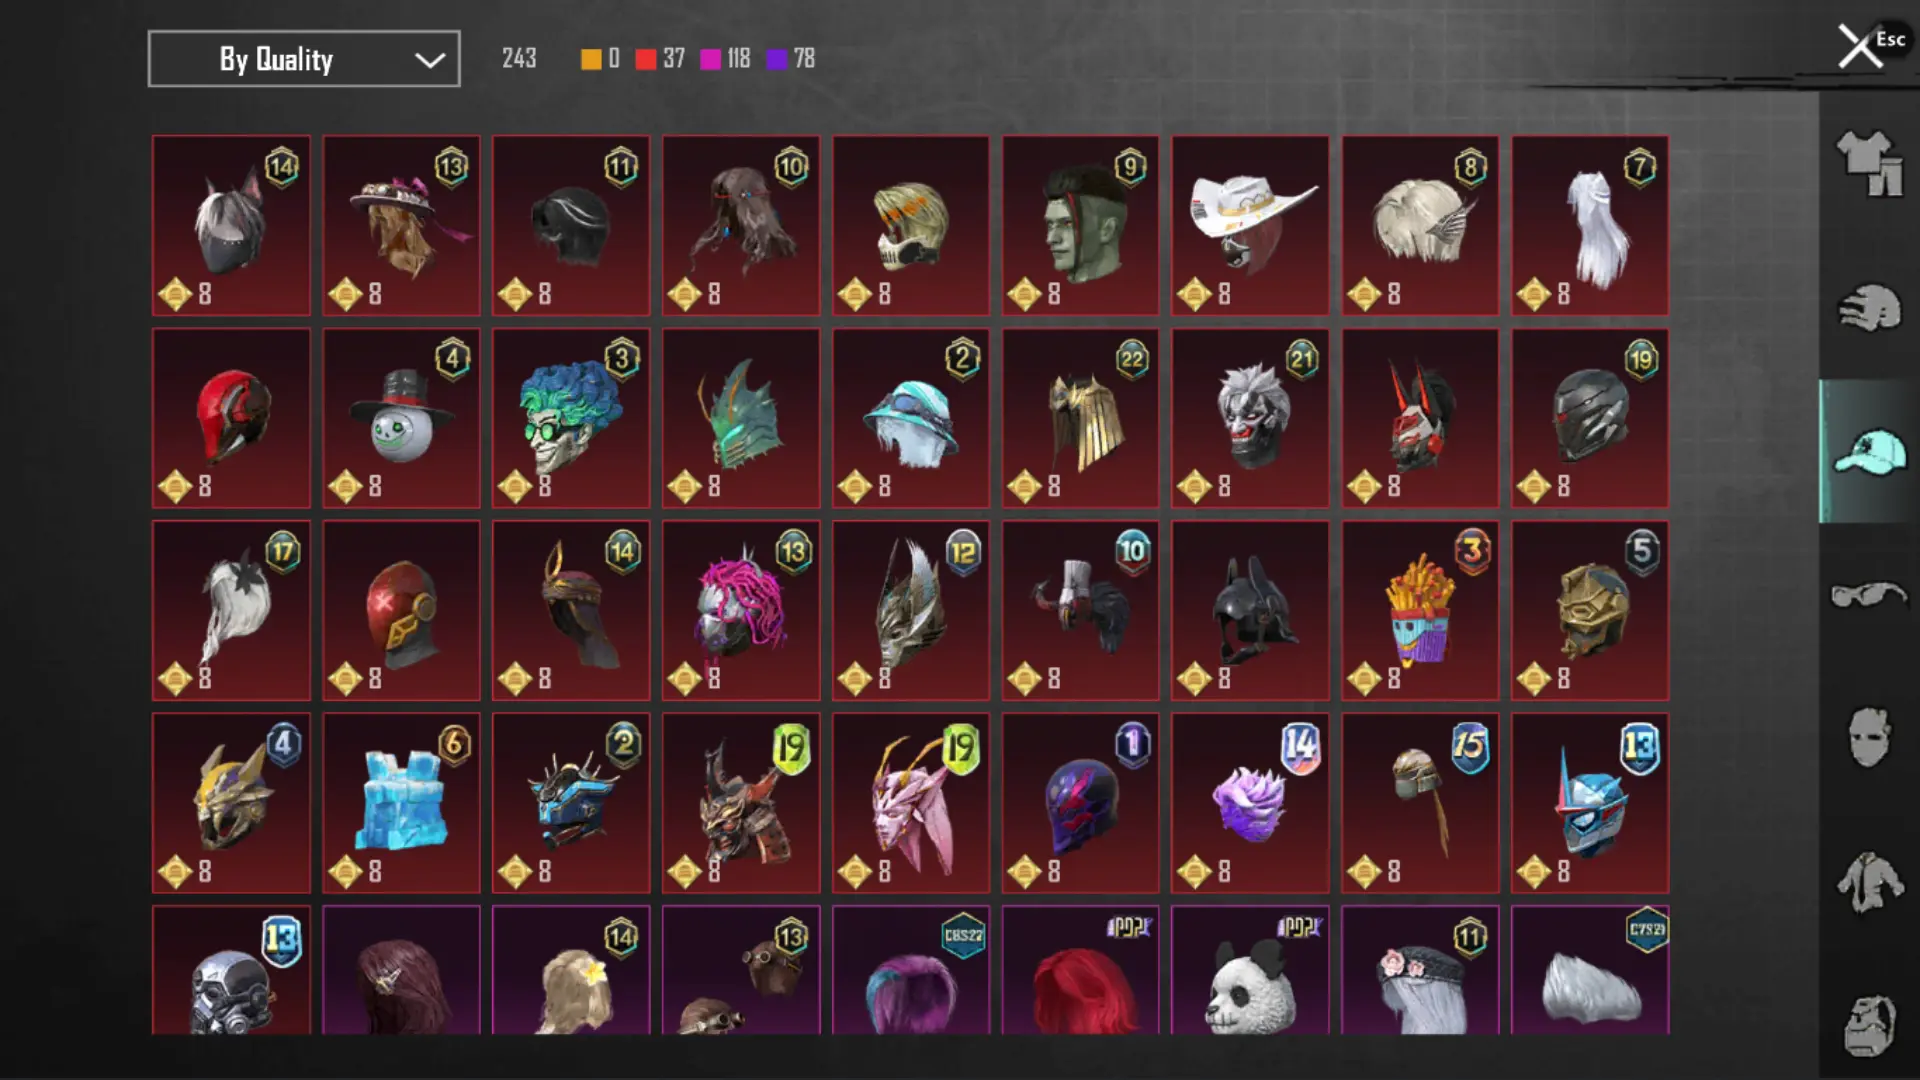Screen dimensions: 1920x1080
Task: Open the outfits category icon in sidebar
Action: click(x=1869, y=163)
